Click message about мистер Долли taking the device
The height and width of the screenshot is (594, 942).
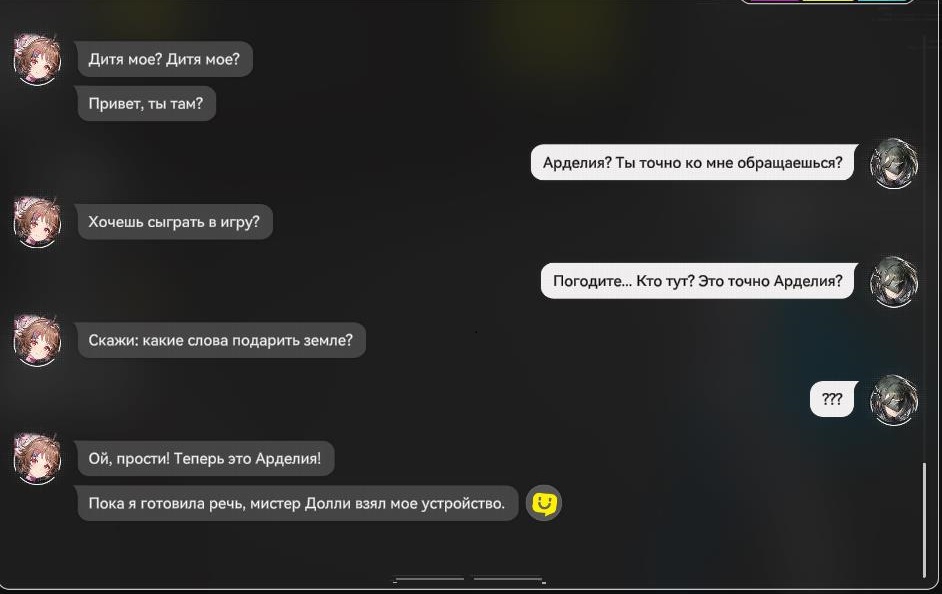(297, 503)
